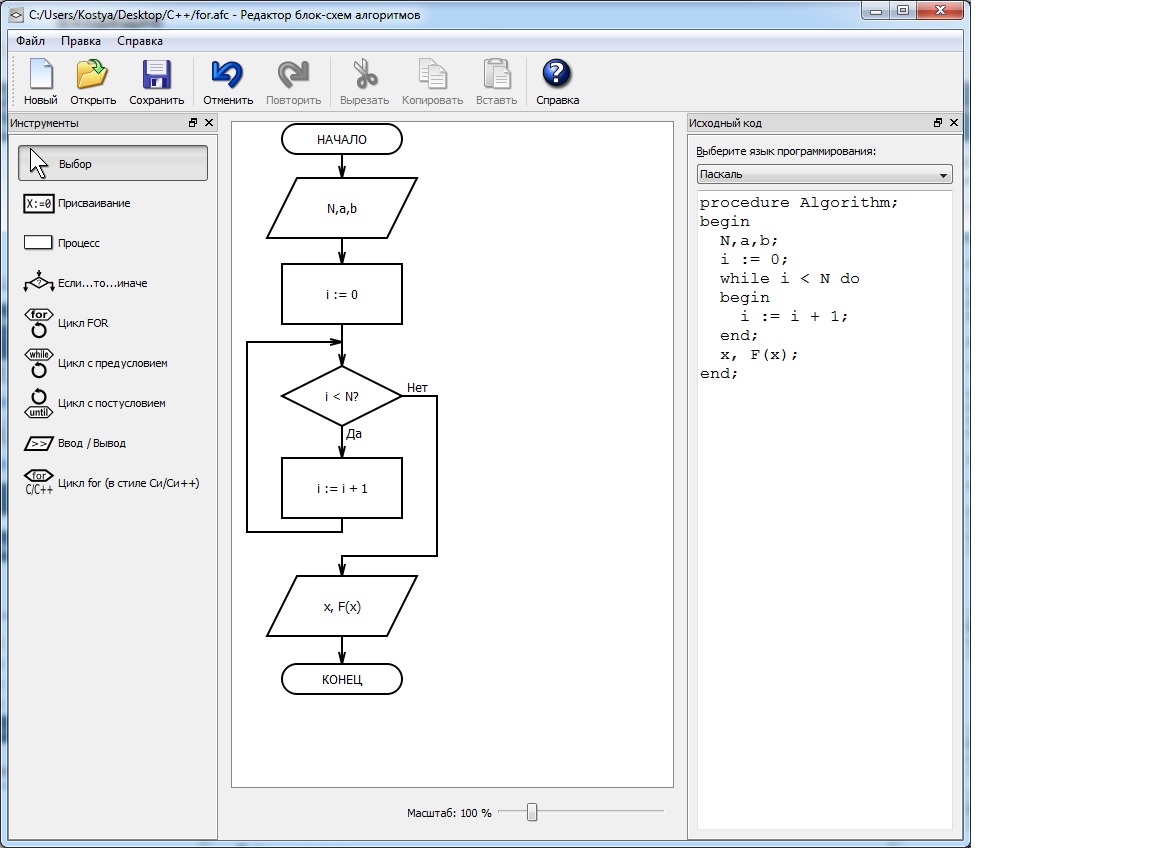Open help via the Справка toolbar icon

tap(557, 82)
